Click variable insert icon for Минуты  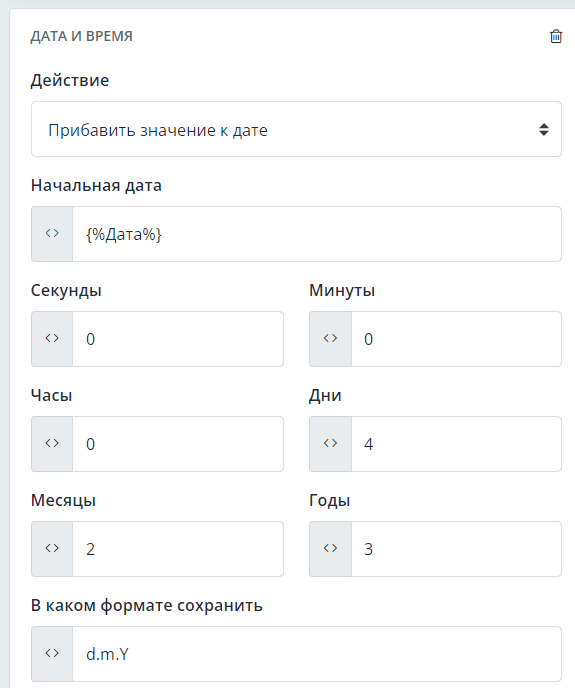pos(330,339)
